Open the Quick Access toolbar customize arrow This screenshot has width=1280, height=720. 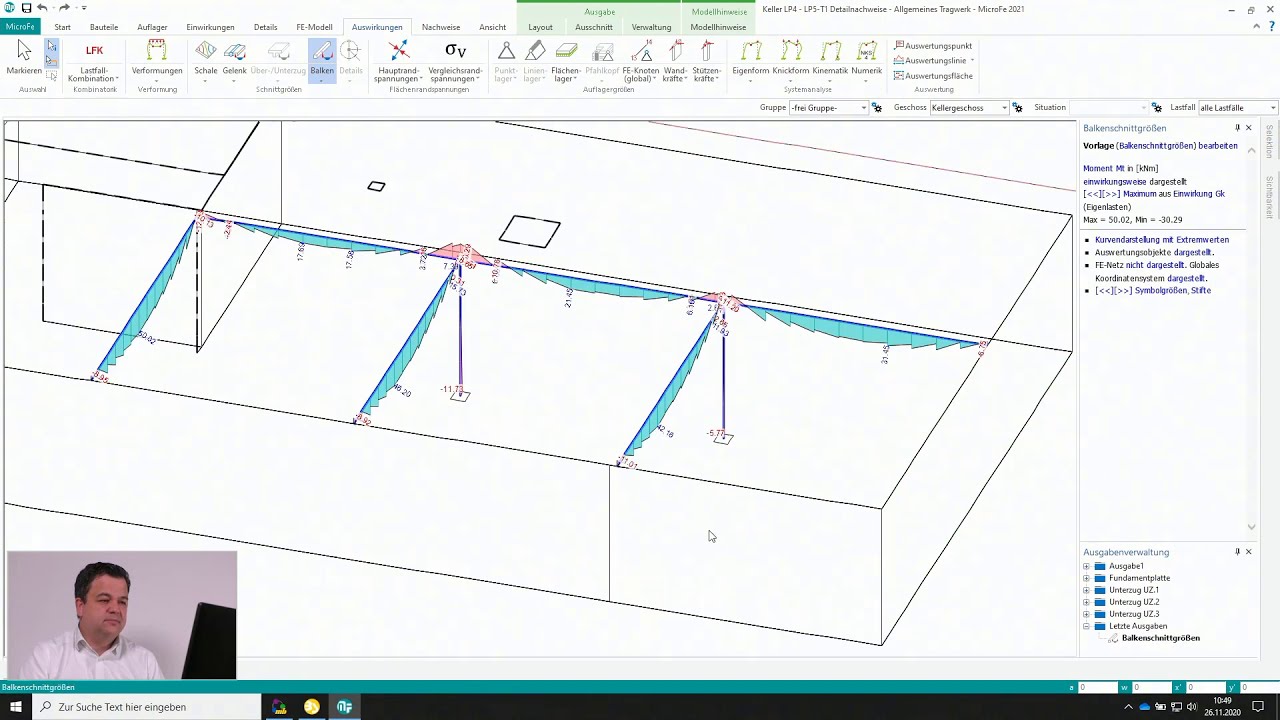pyautogui.click(x=84, y=8)
